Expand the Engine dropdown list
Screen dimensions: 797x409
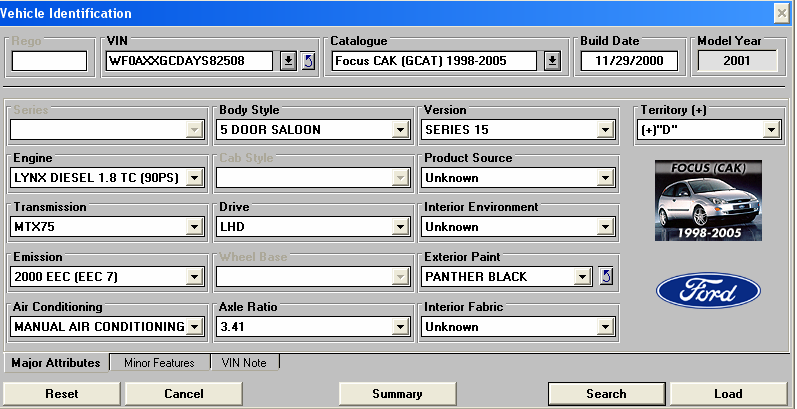pyautogui.click(x=194, y=178)
